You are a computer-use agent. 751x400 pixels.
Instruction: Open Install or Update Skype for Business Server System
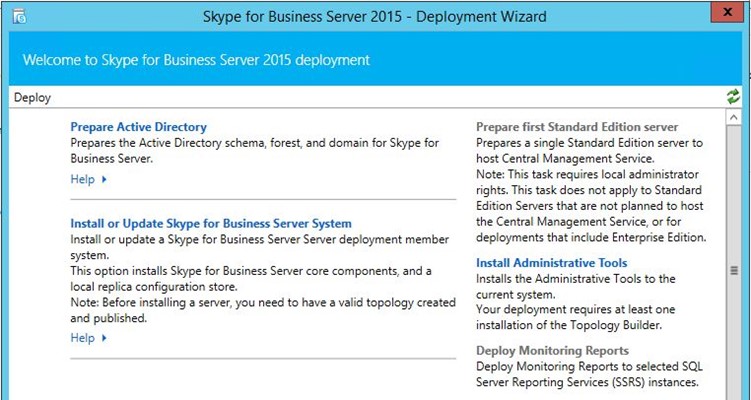coord(211,224)
